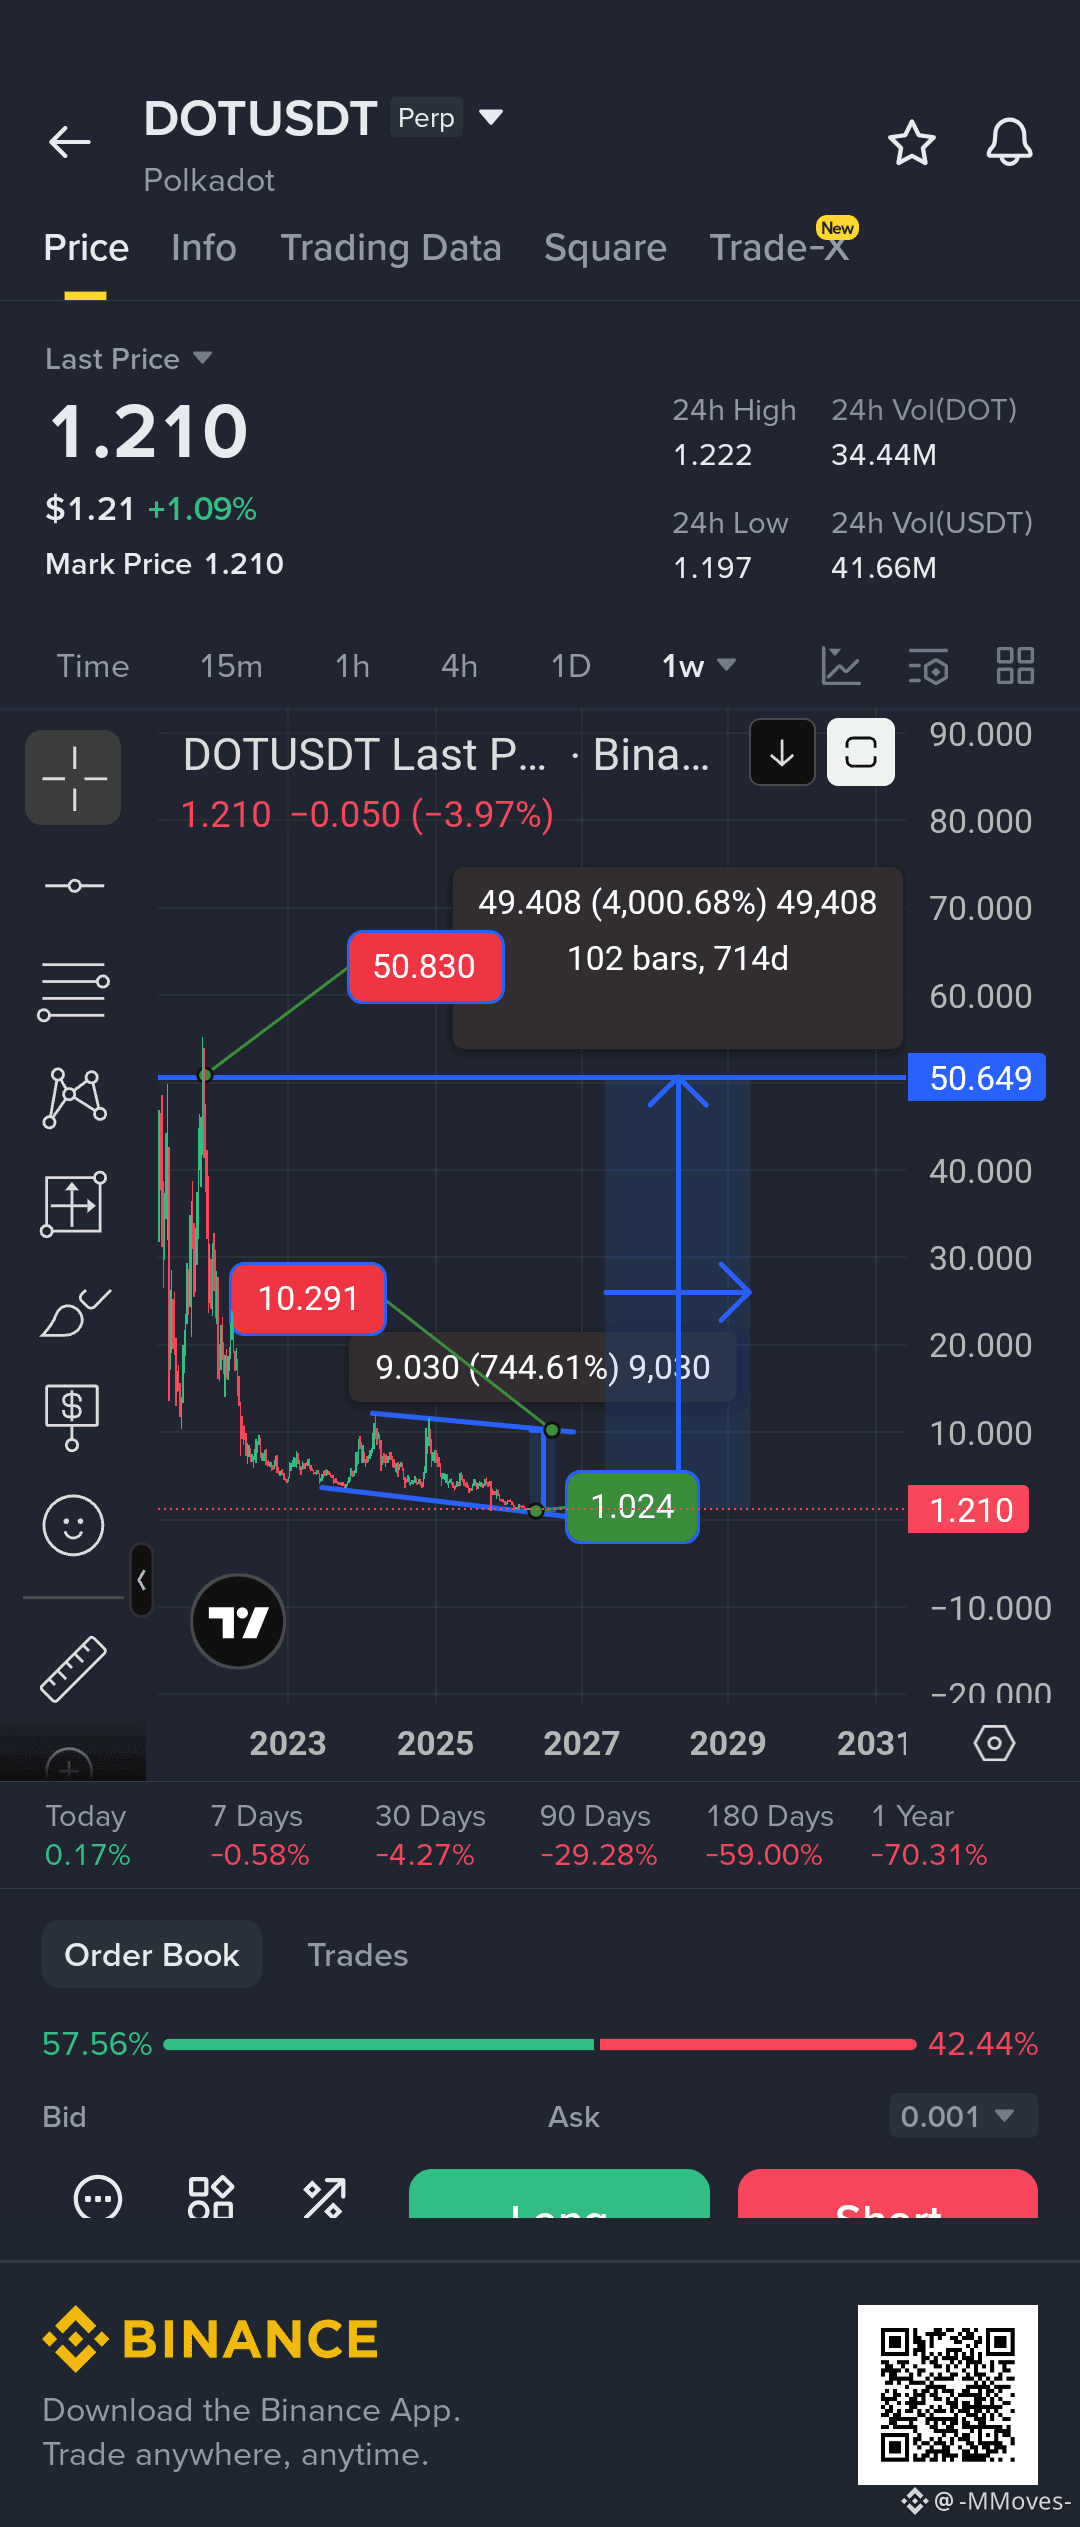1080x2527 pixels.
Task: Click the Mark Price 1.210 text
Action: [x=165, y=564]
